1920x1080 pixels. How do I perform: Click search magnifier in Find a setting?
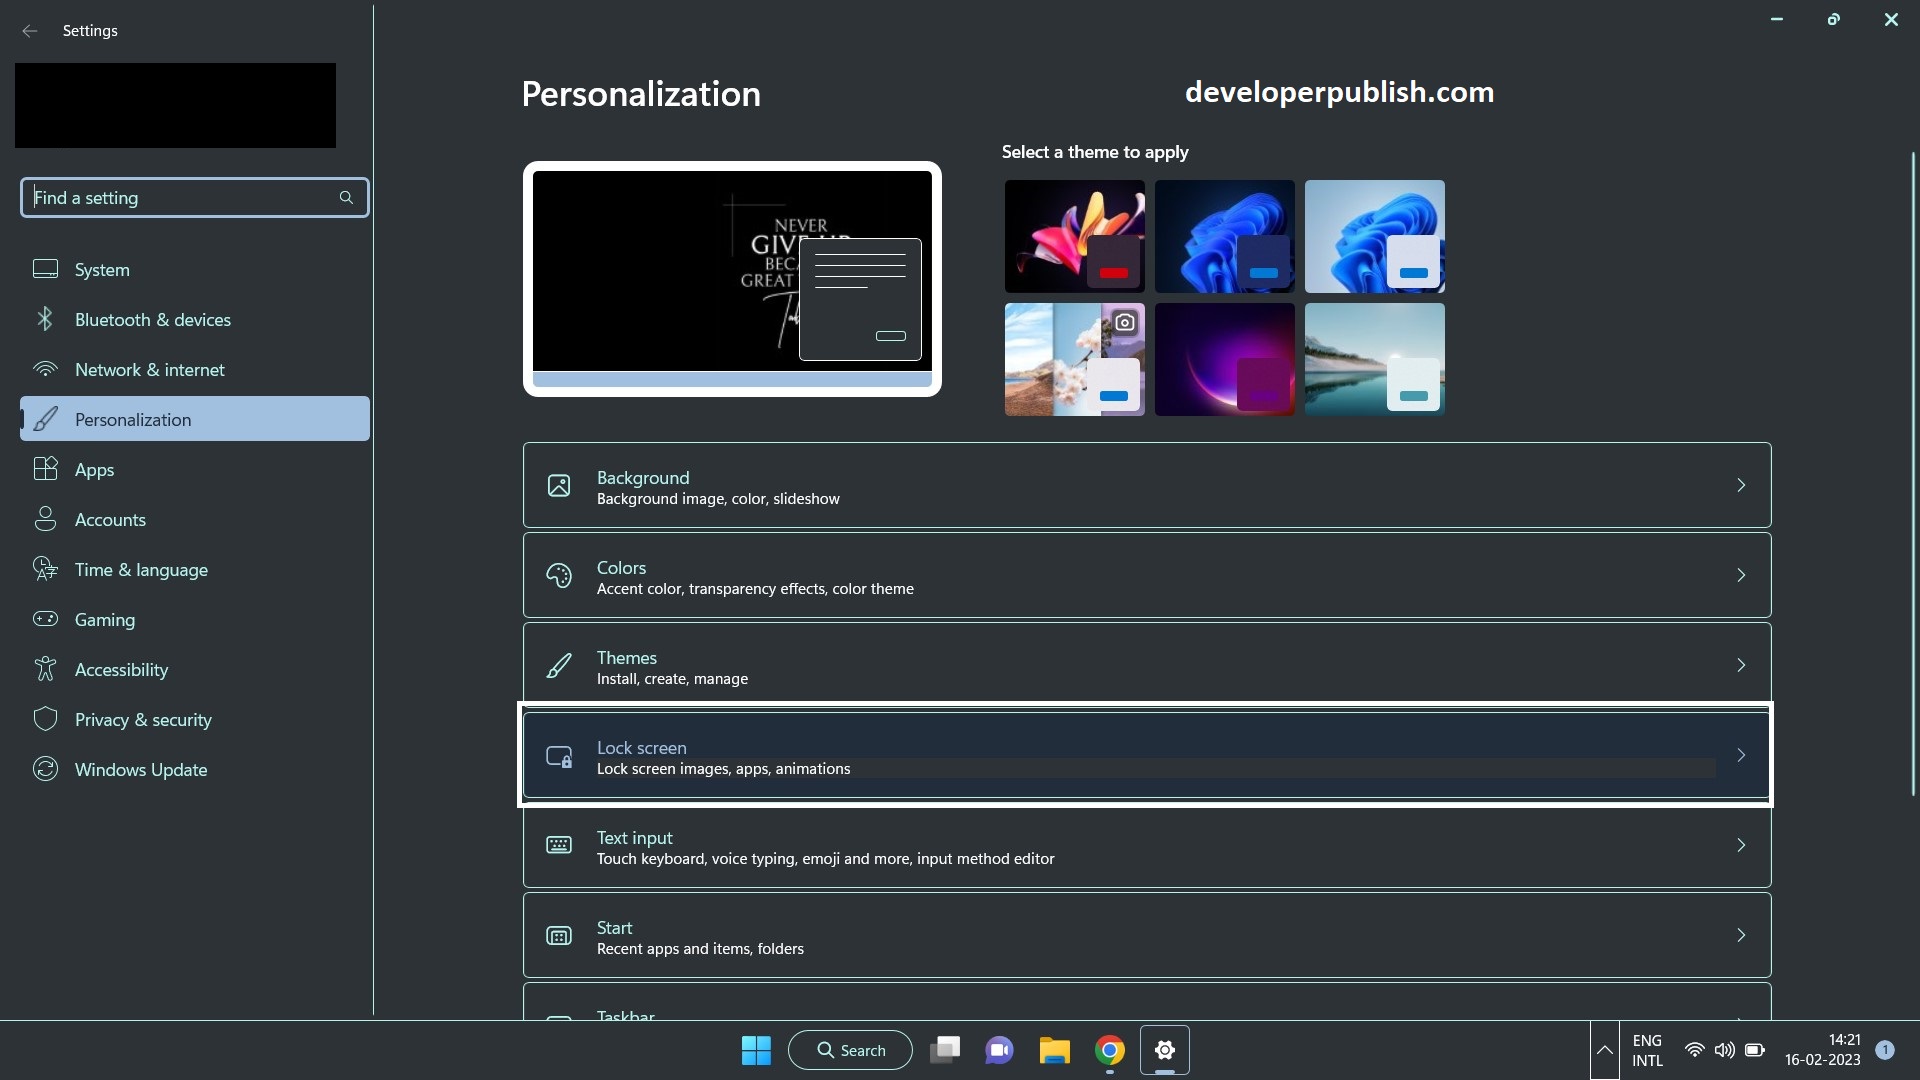click(346, 198)
